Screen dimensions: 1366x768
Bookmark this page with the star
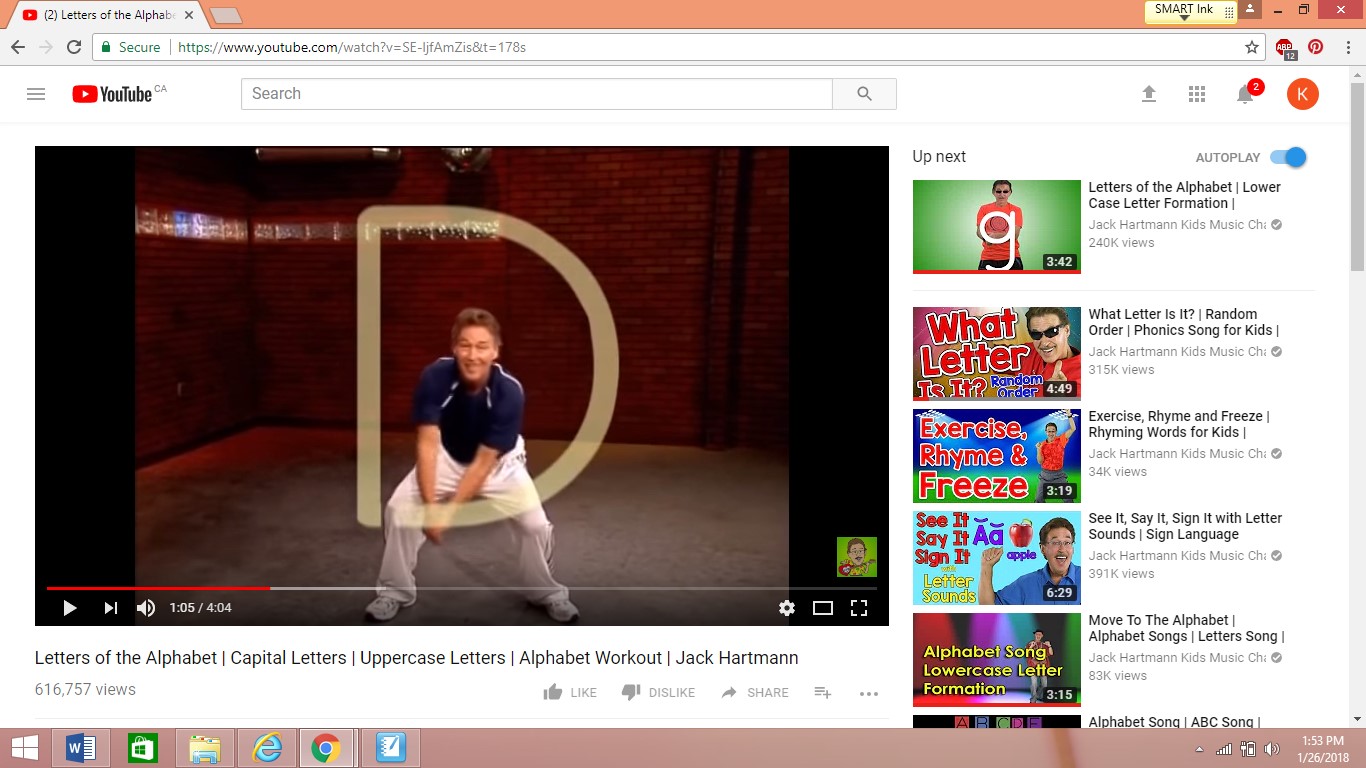tap(1252, 47)
